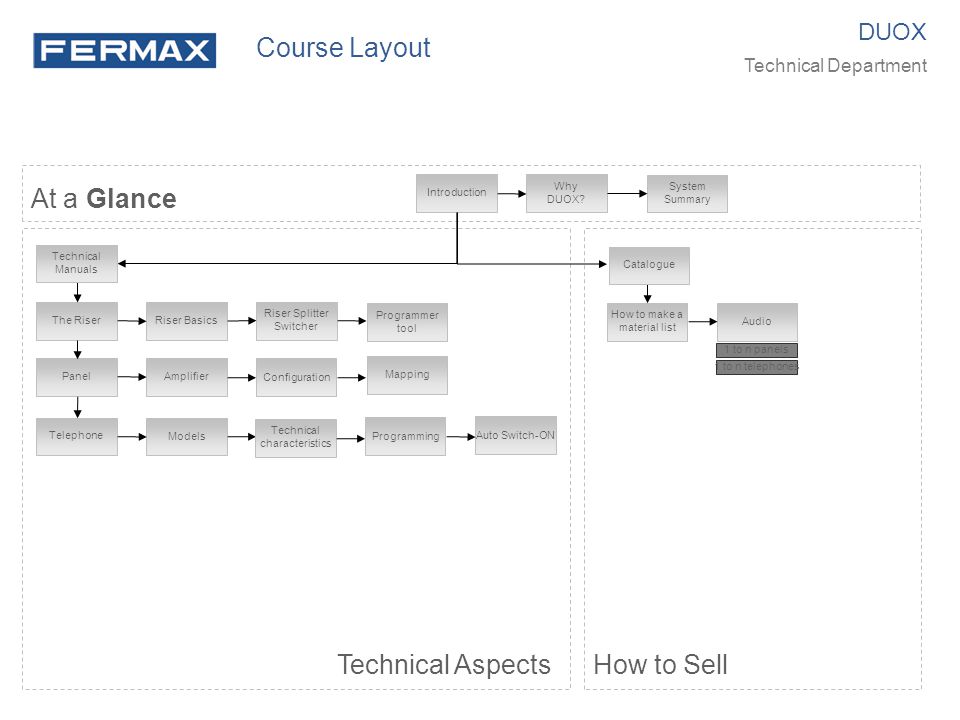Select the Technical characteristics box
Screen dimensions: 960x720
296,438
